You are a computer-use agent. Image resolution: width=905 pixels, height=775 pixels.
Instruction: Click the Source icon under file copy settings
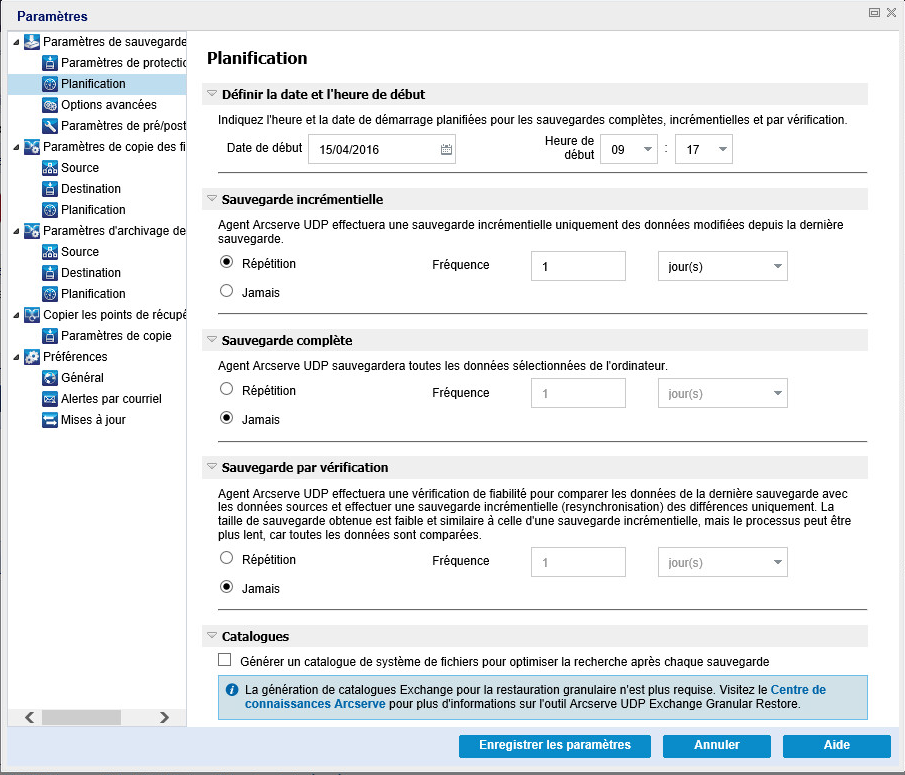50,168
